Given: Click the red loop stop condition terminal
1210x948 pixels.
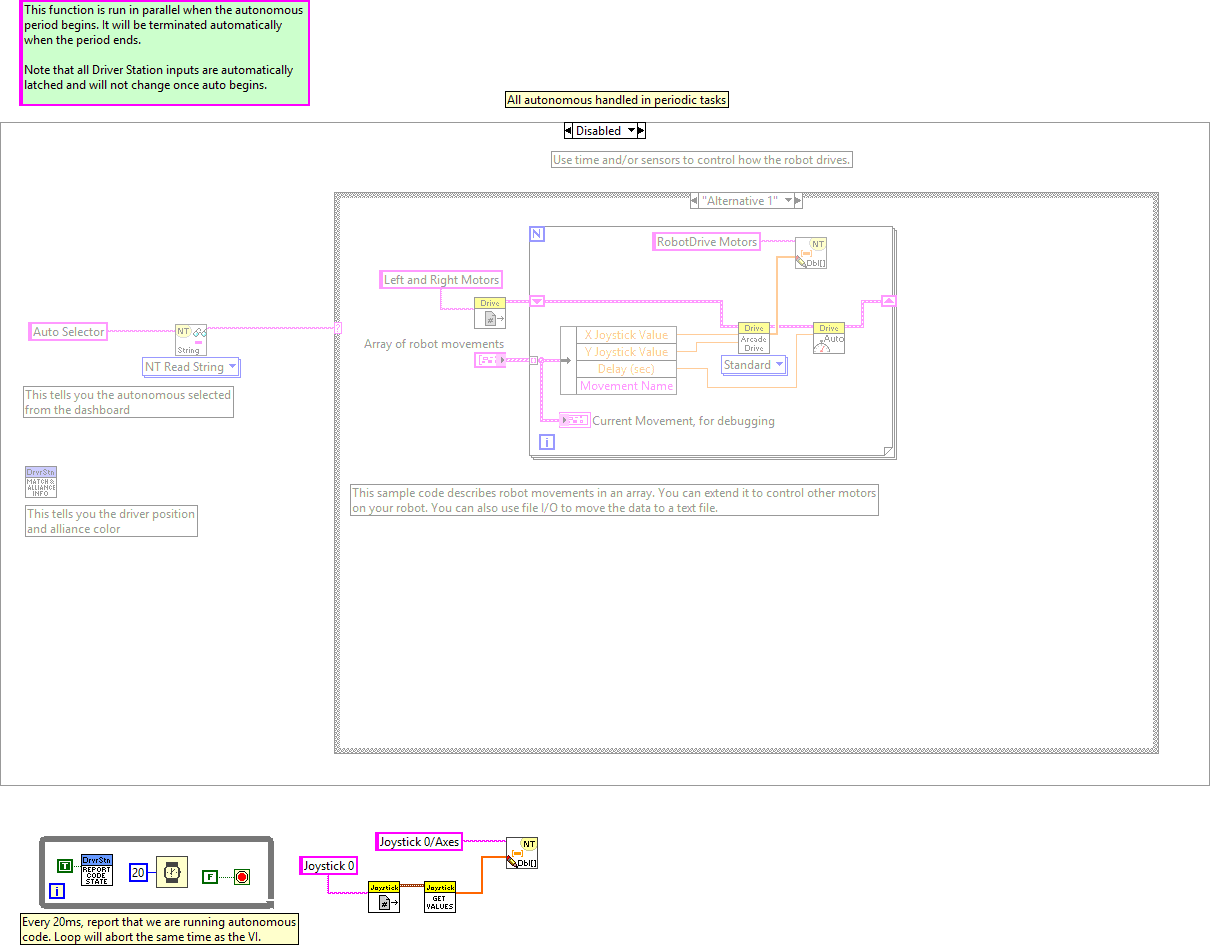Looking at the screenshot, I should click(x=241, y=877).
